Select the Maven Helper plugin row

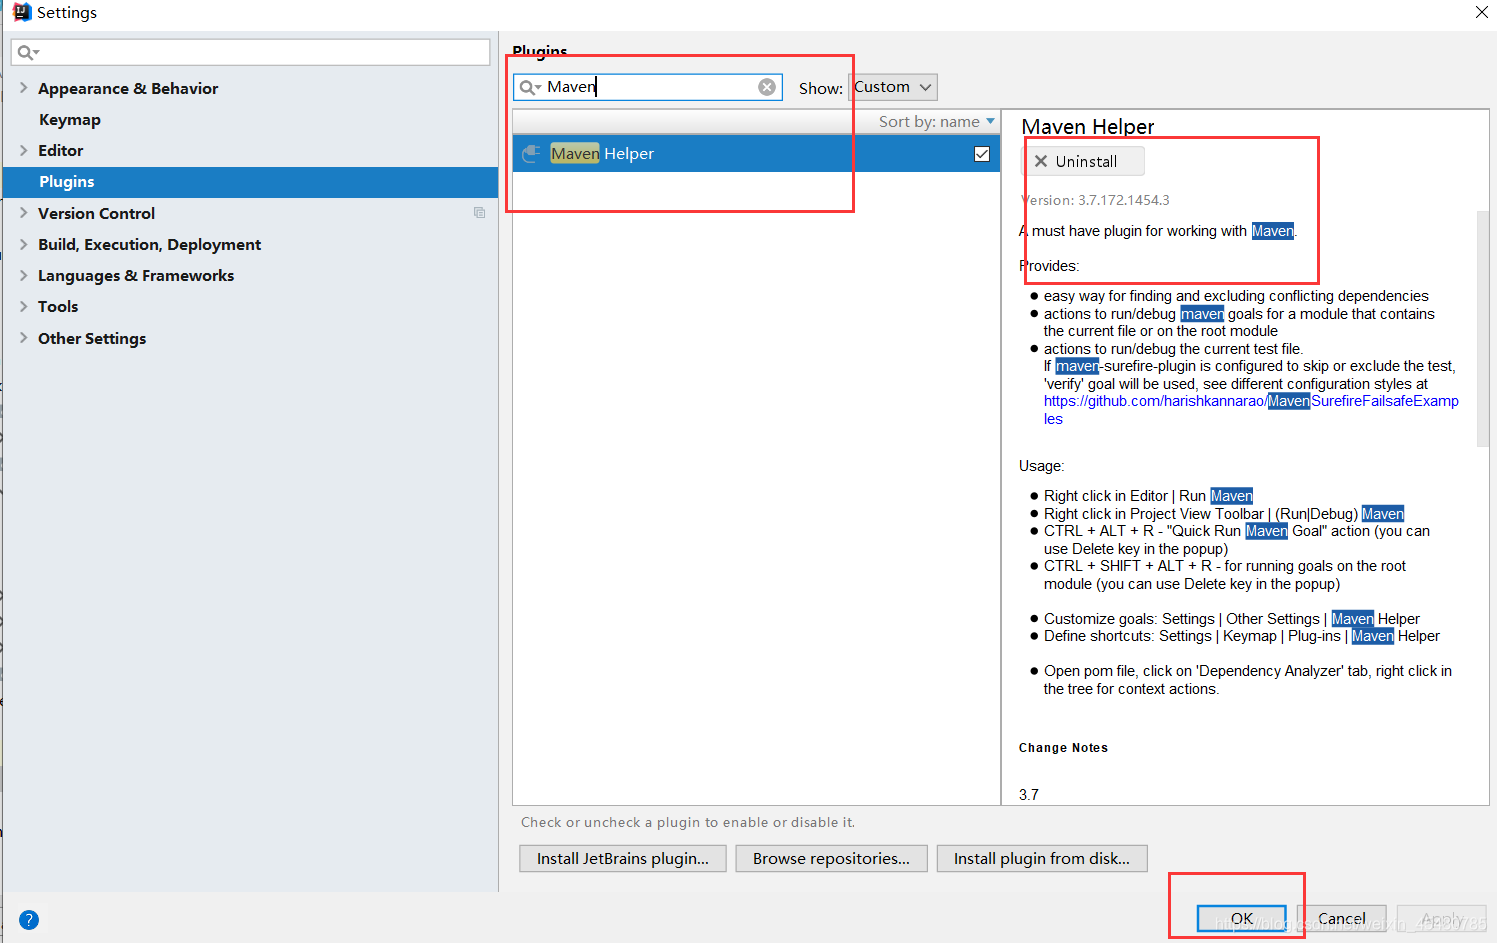point(756,153)
